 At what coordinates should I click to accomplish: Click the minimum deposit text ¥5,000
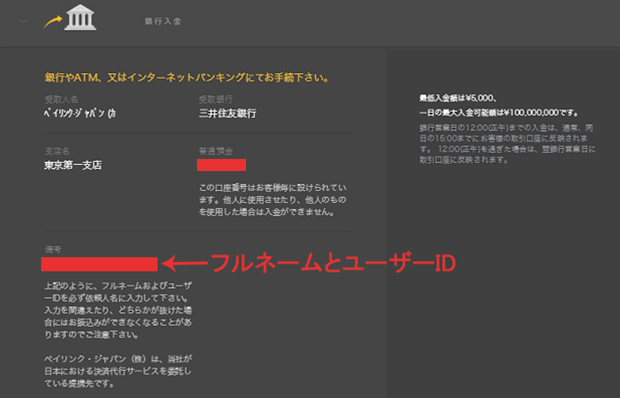tap(458, 98)
